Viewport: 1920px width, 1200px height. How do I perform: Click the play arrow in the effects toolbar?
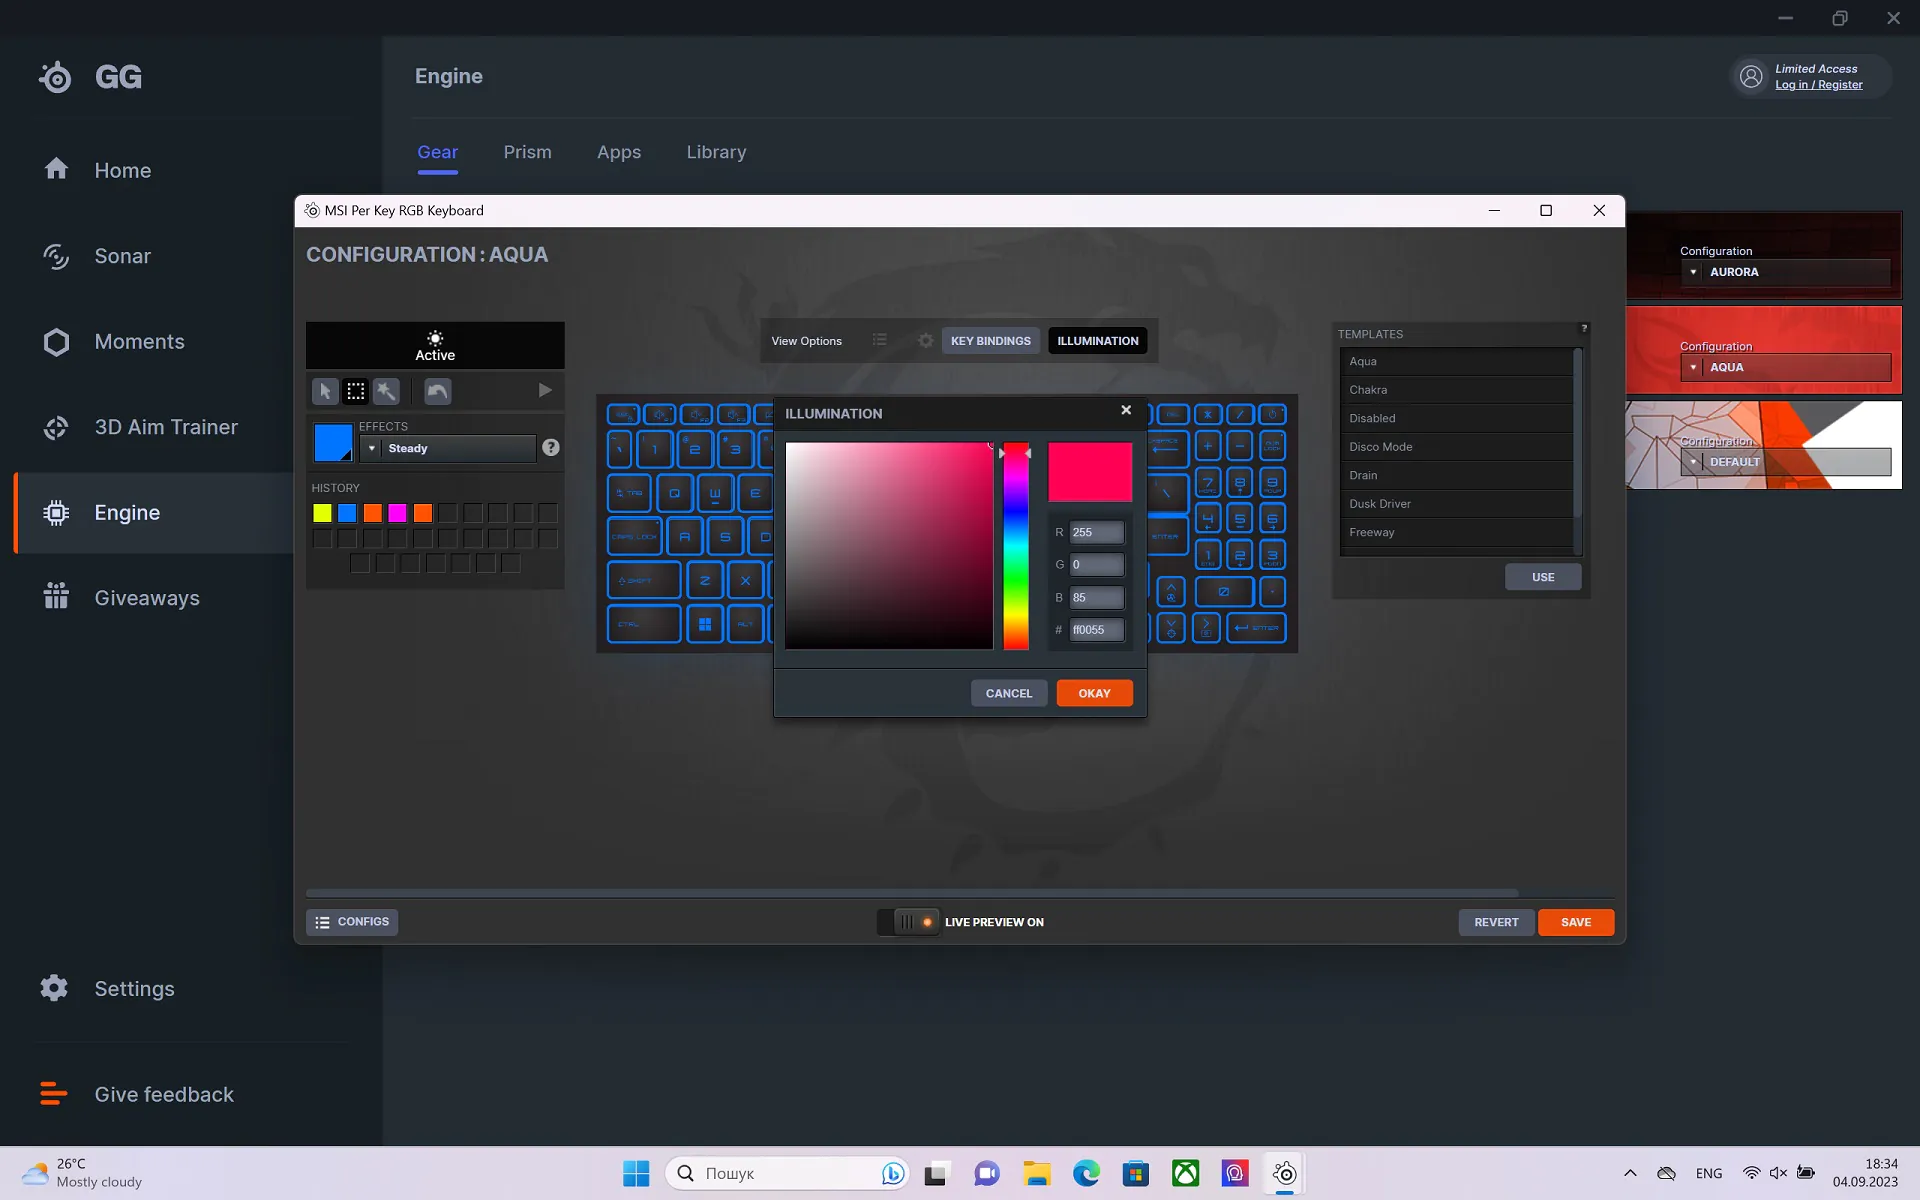(545, 390)
